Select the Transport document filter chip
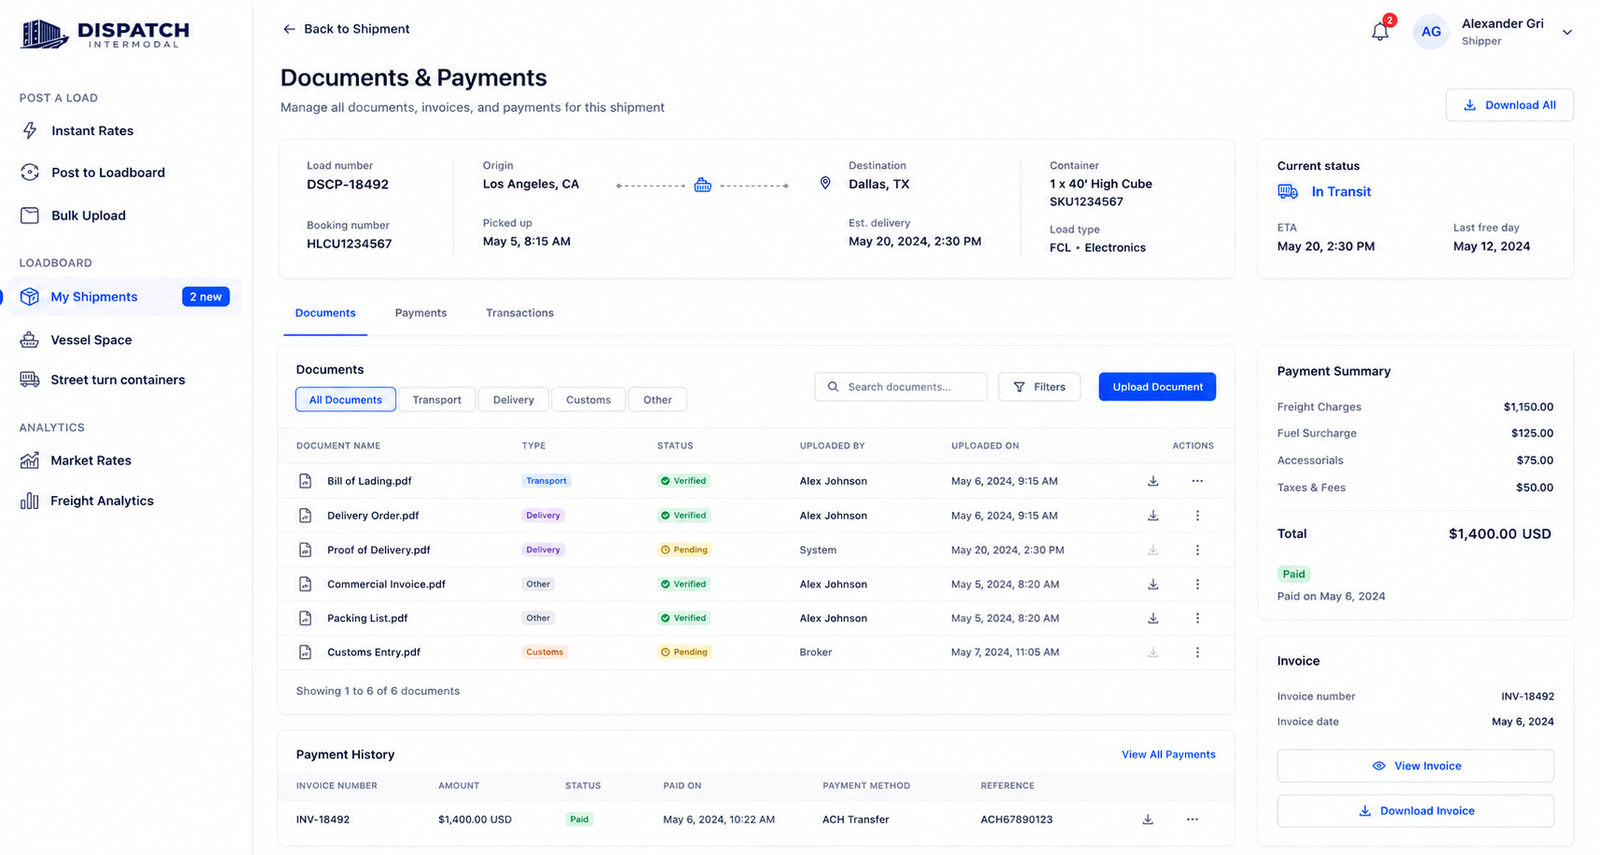 [437, 400]
